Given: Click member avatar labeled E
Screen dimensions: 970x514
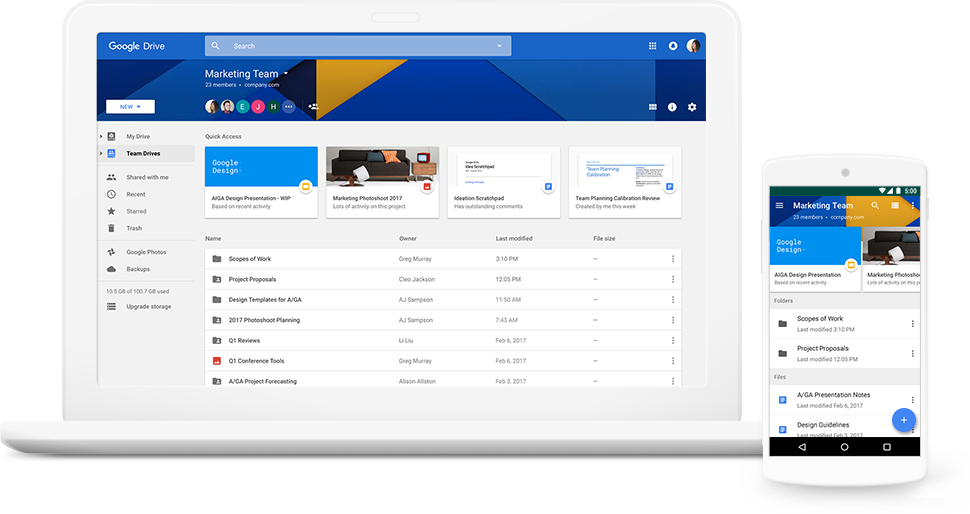Looking at the screenshot, I should coord(242,106).
